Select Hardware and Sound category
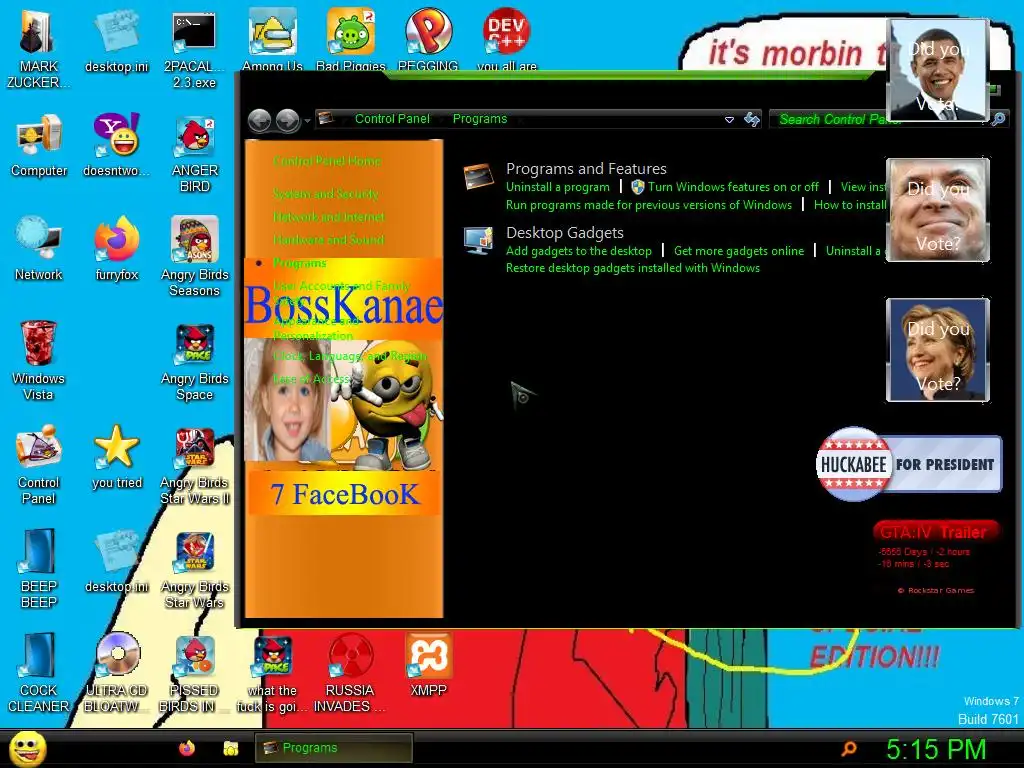 tap(328, 240)
